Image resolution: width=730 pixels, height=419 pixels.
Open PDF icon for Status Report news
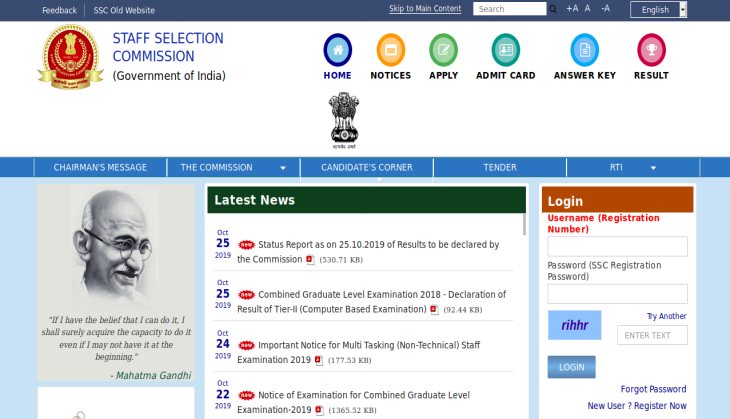click(310, 260)
